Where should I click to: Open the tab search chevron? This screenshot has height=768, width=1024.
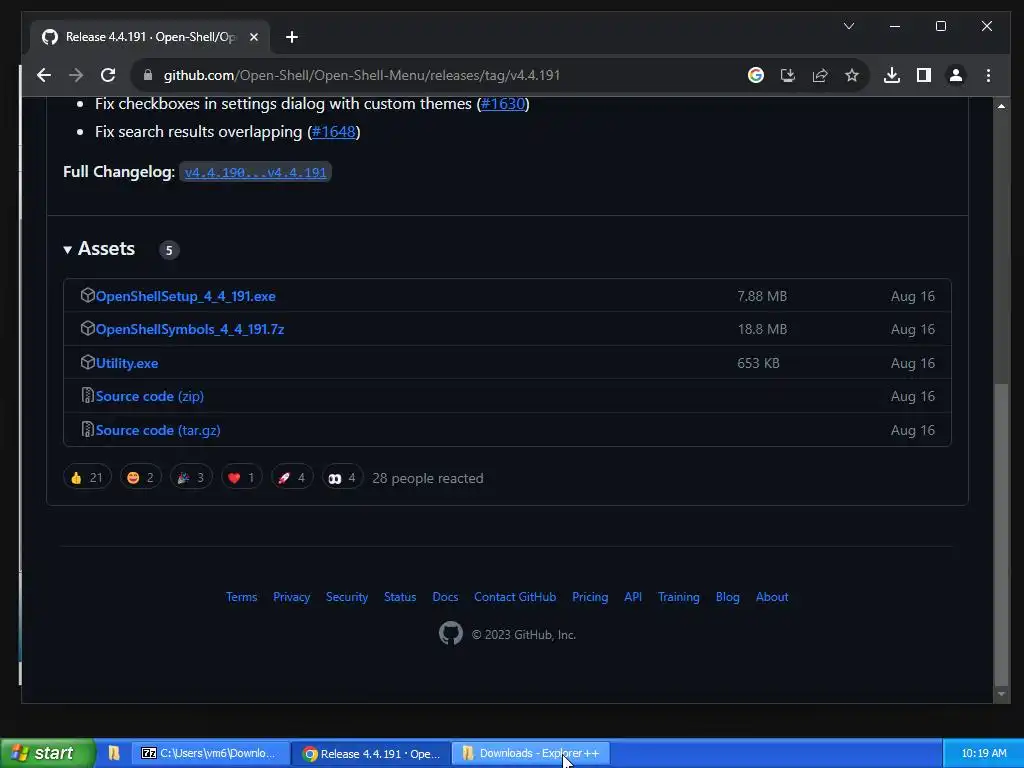coord(849,26)
